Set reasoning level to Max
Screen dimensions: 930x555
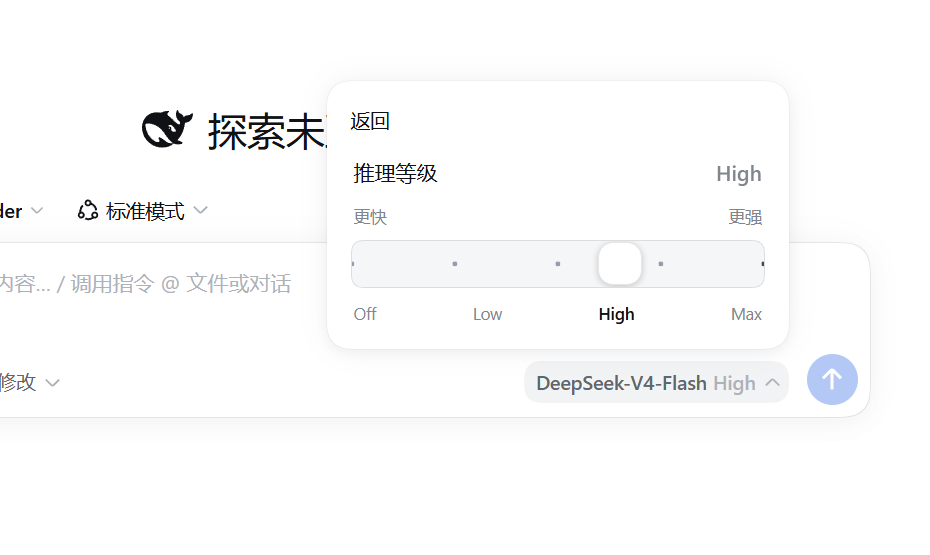click(746, 314)
